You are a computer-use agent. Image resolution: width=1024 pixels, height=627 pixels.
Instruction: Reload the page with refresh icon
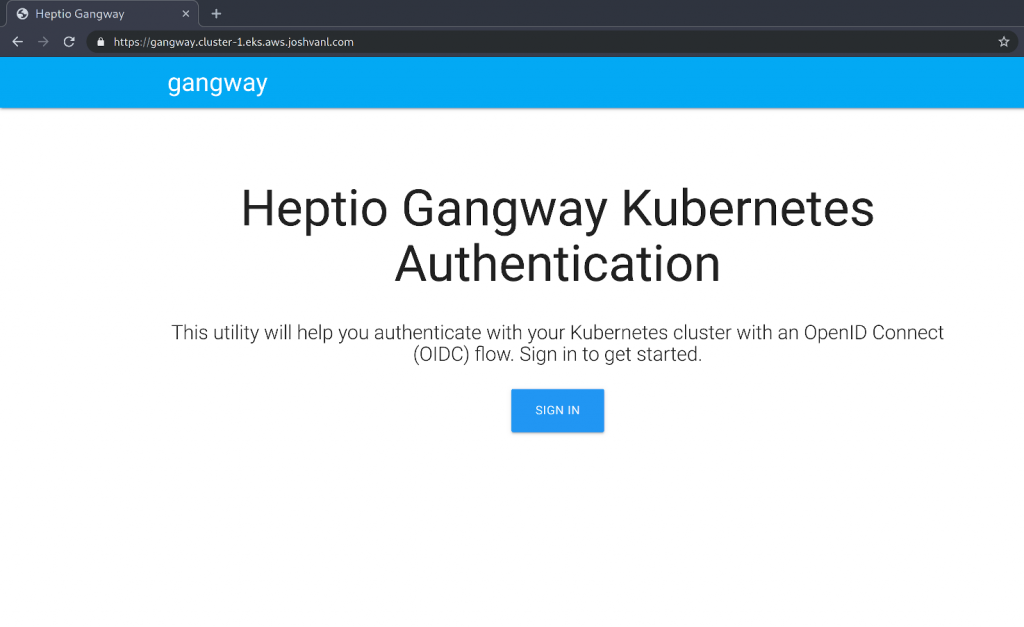point(69,42)
